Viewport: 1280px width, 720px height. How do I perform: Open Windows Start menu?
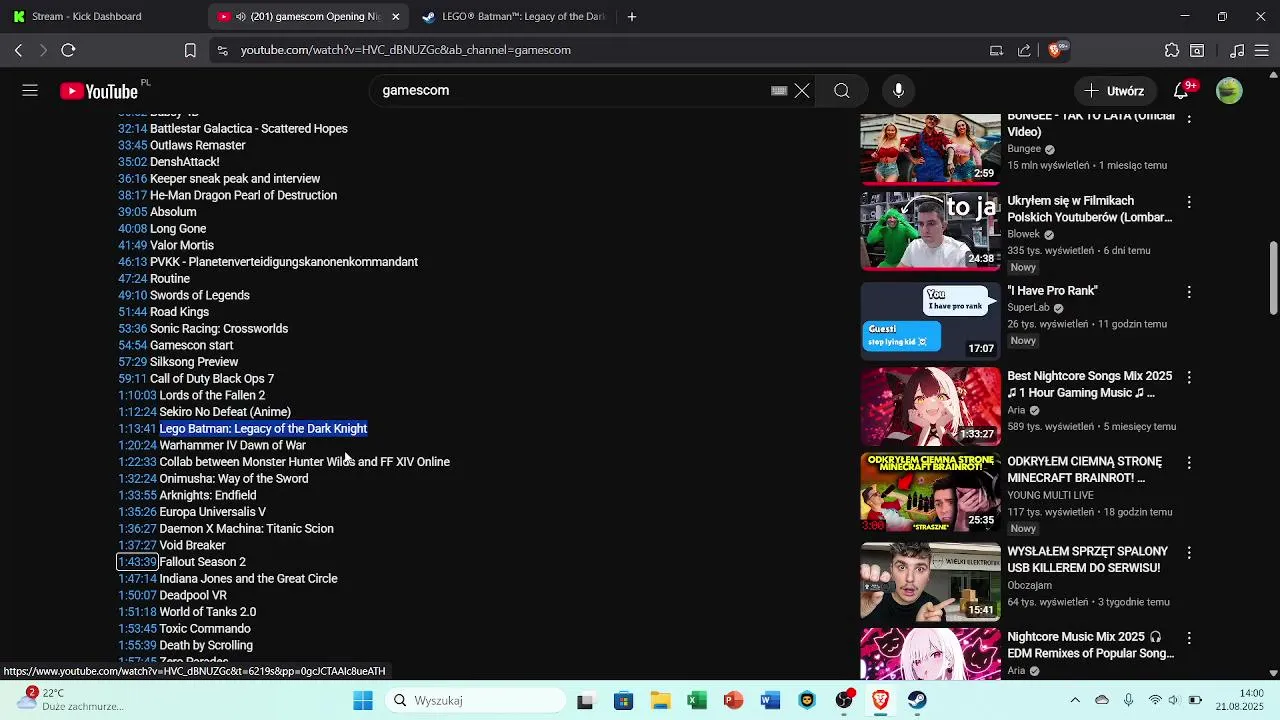363,701
